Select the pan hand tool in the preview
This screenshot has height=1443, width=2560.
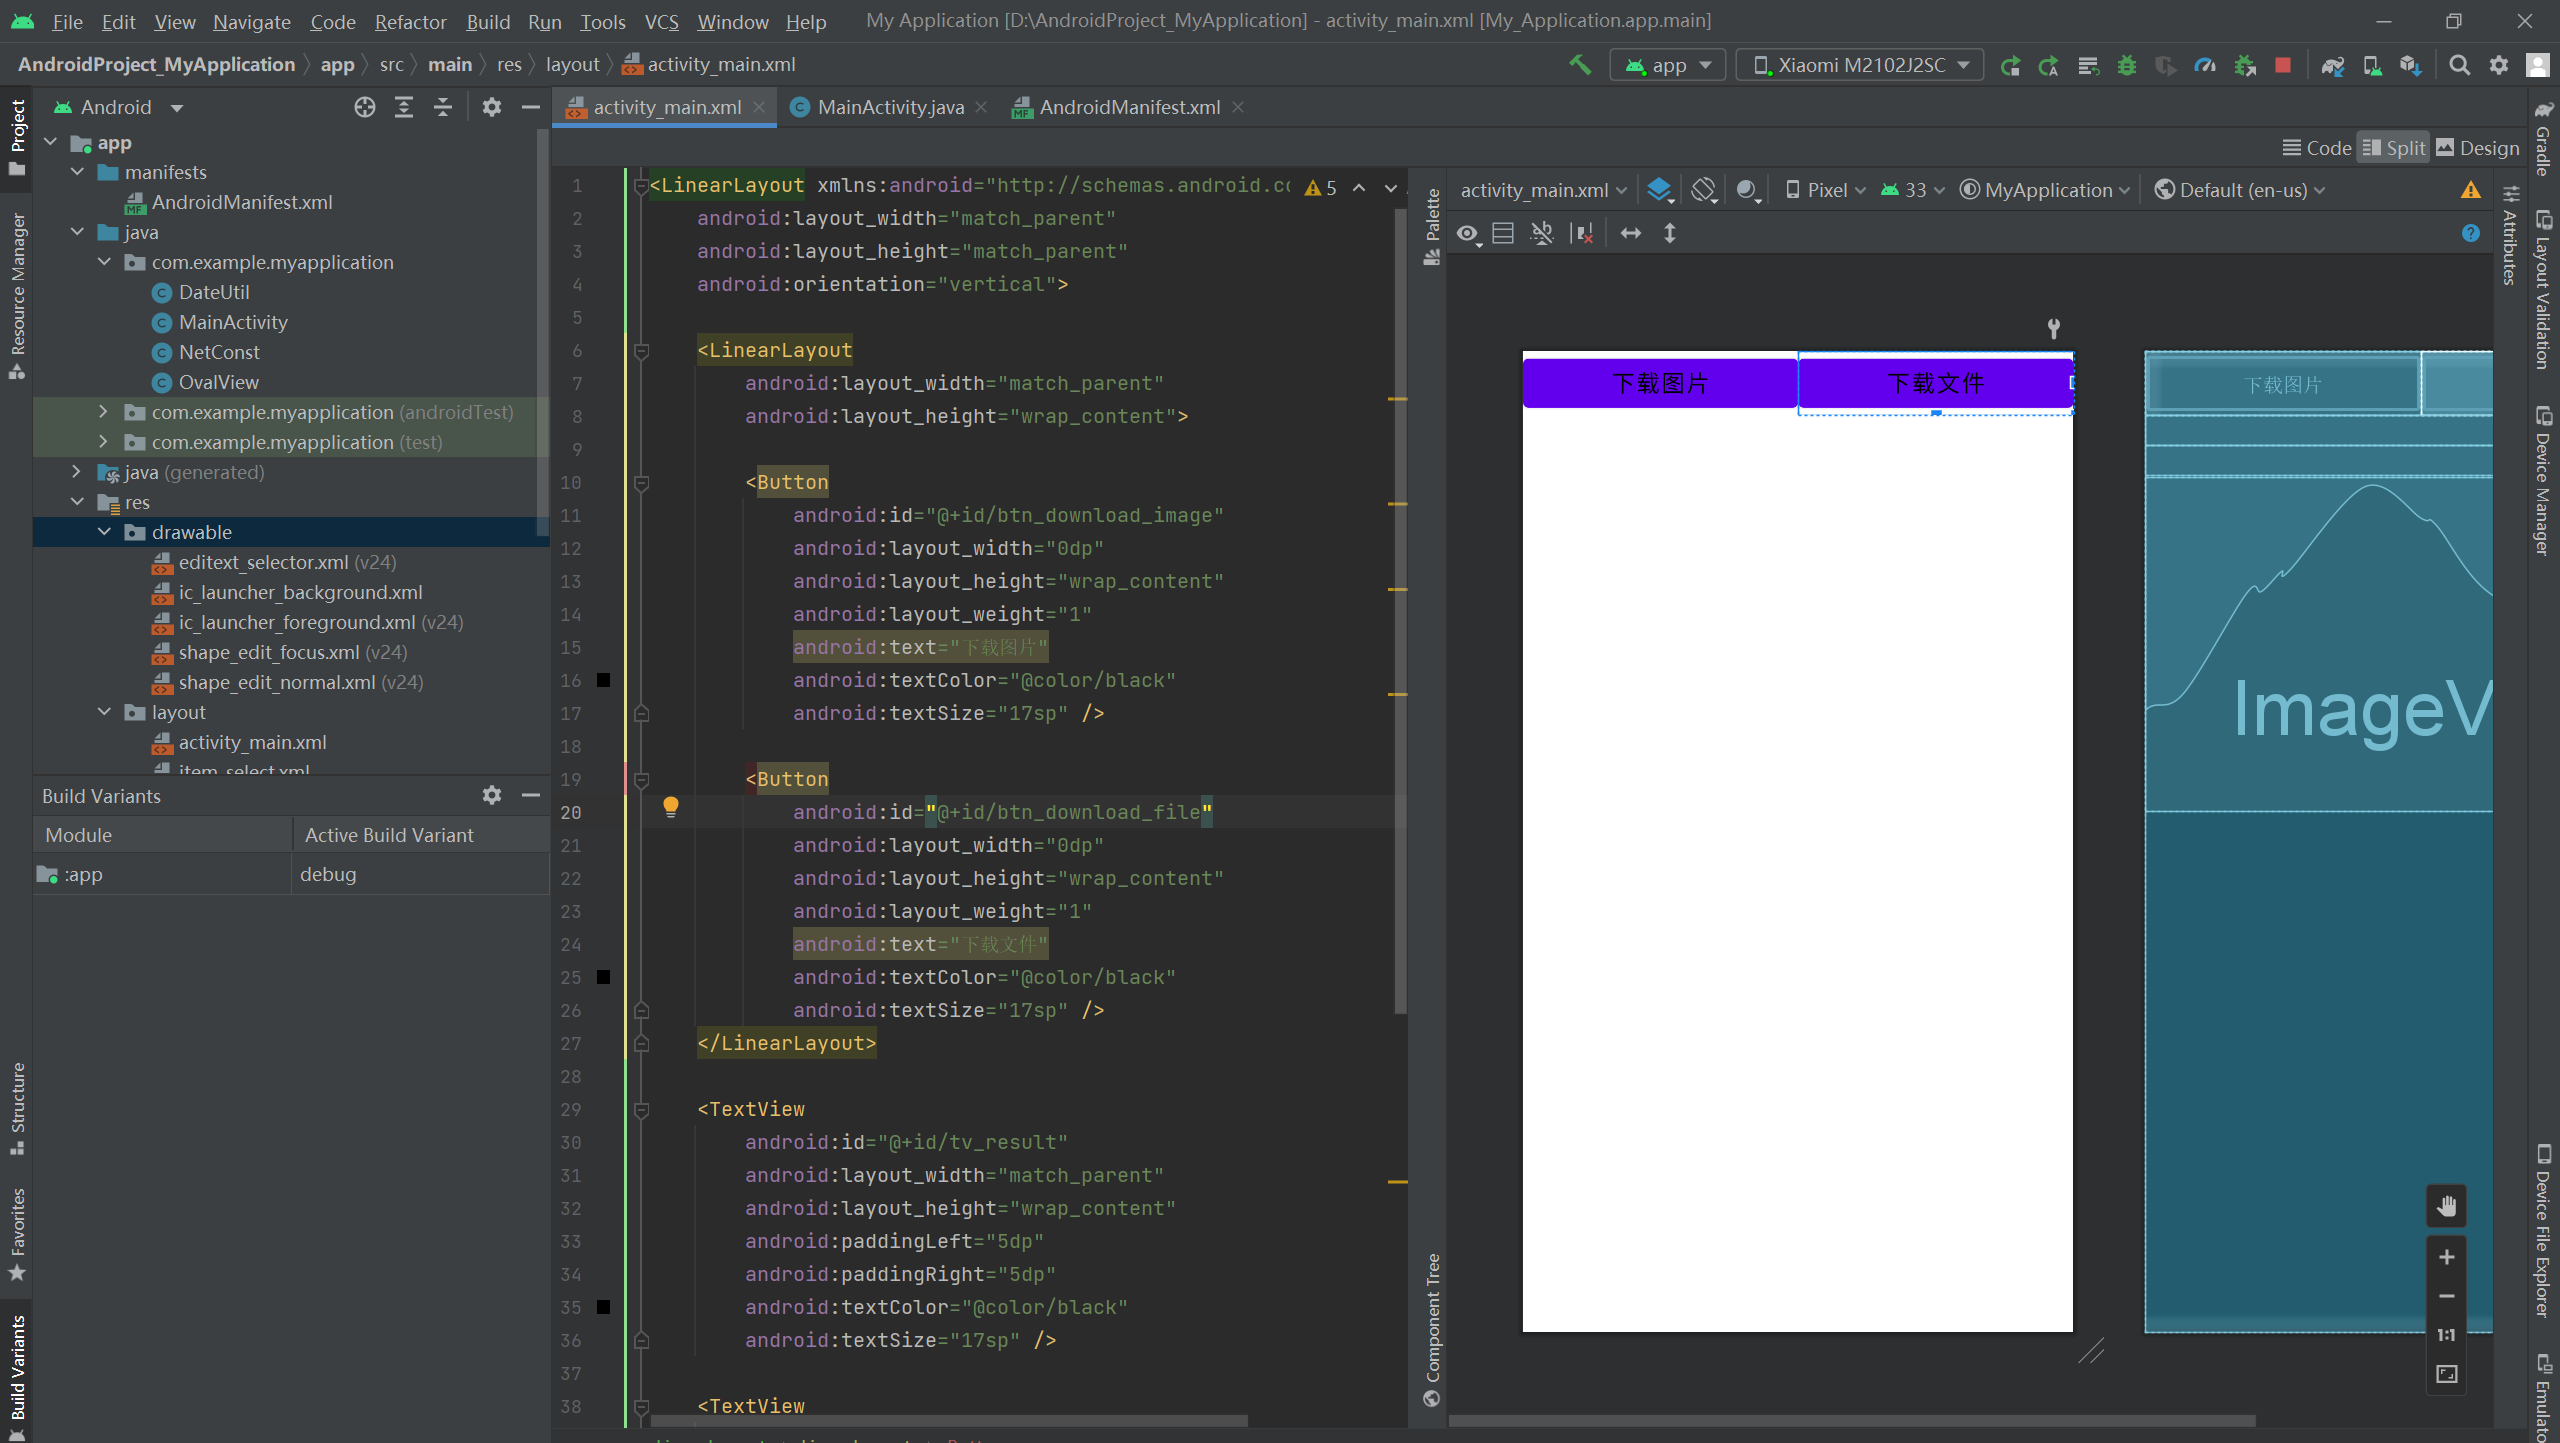[x=2447, y=1205]
